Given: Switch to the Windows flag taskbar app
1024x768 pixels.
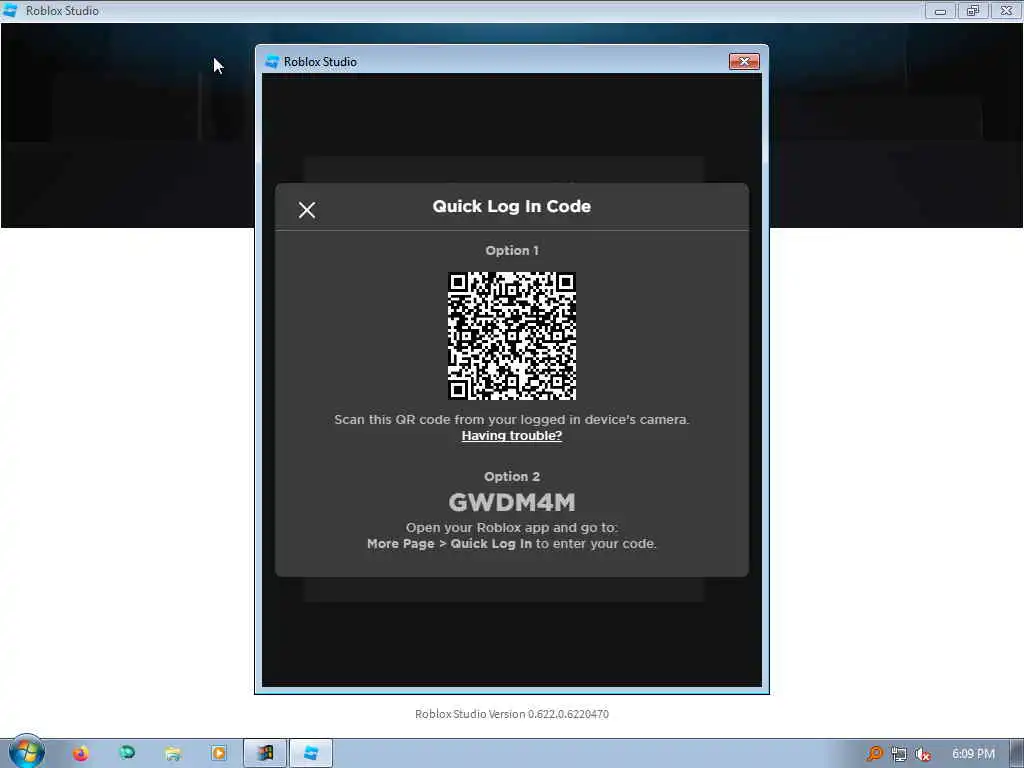Looking at the screenshot, I should pyautogui.click(x=264, y=754).
